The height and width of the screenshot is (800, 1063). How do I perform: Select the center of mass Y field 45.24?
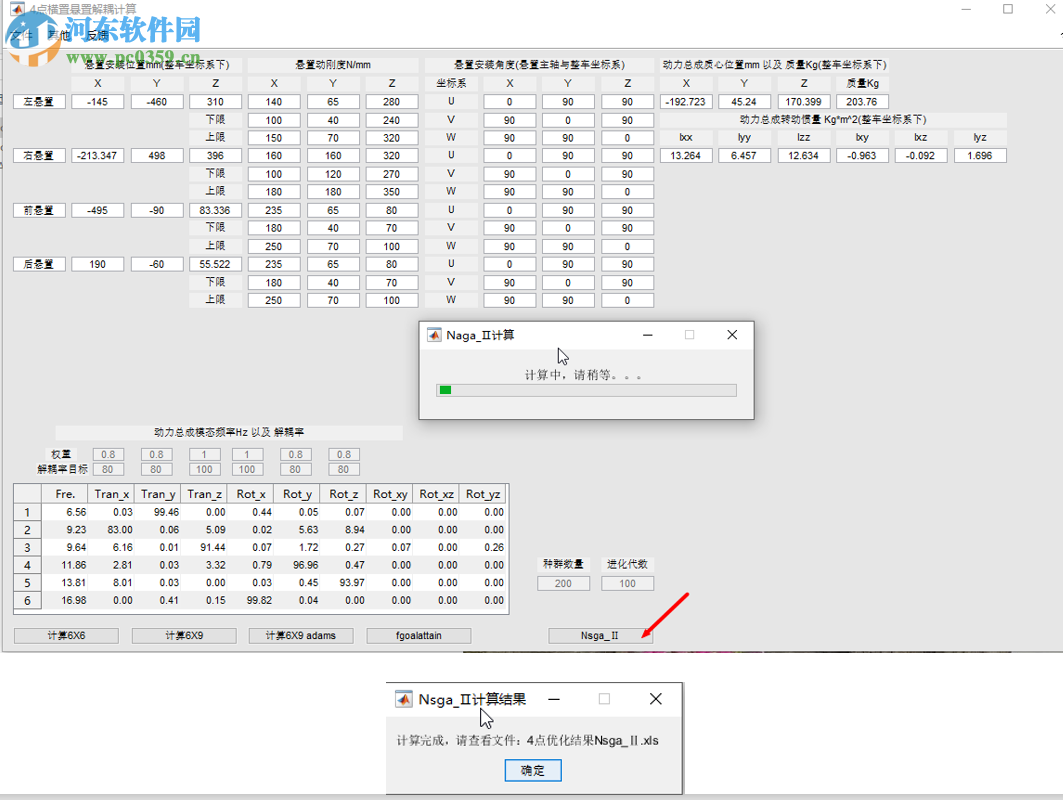point(744,102)
